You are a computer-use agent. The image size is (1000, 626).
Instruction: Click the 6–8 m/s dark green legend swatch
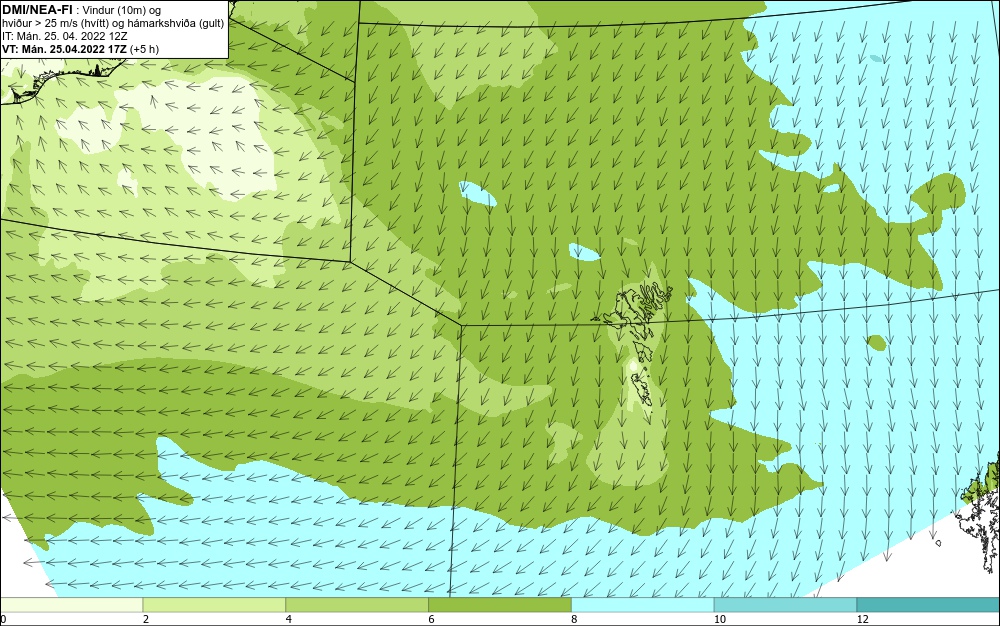click(500, 605)
